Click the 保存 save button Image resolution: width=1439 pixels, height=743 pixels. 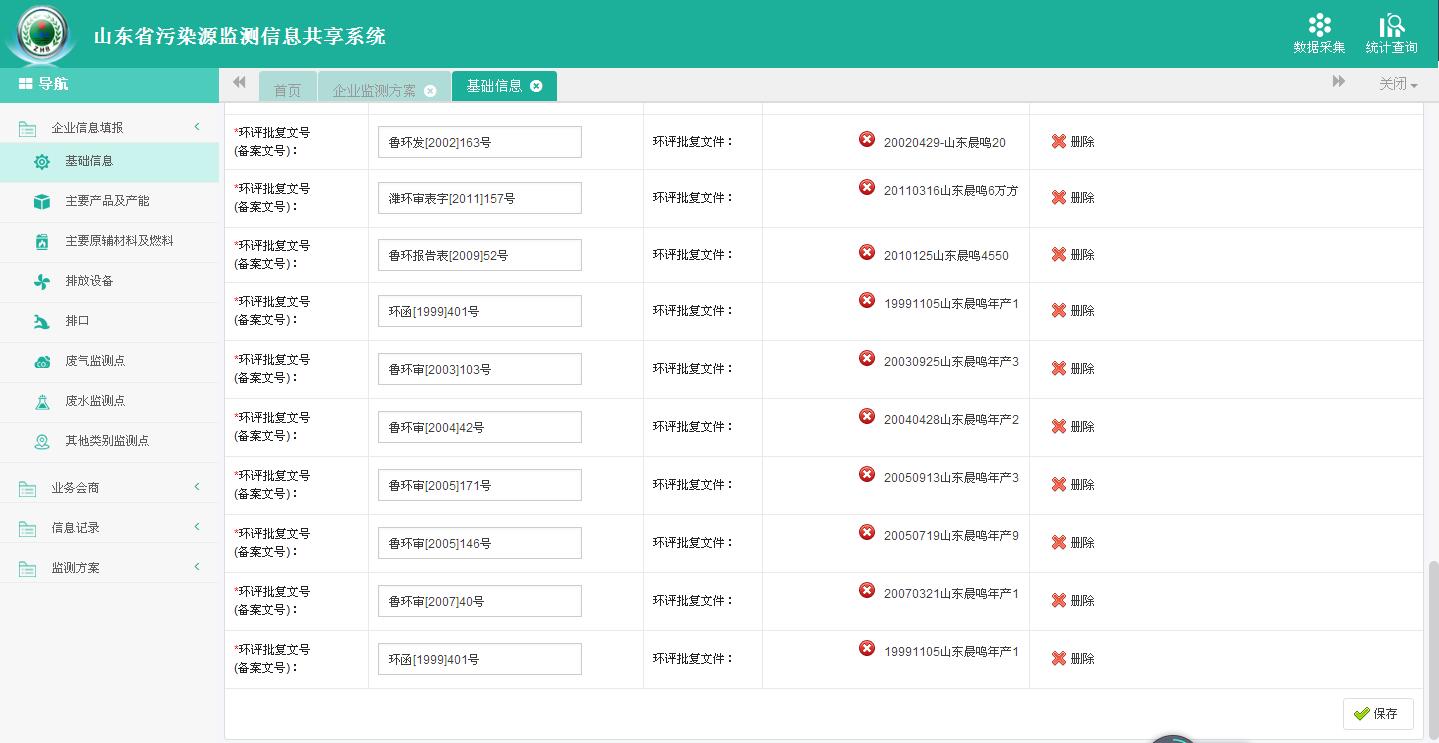[x=1377, y=714]
